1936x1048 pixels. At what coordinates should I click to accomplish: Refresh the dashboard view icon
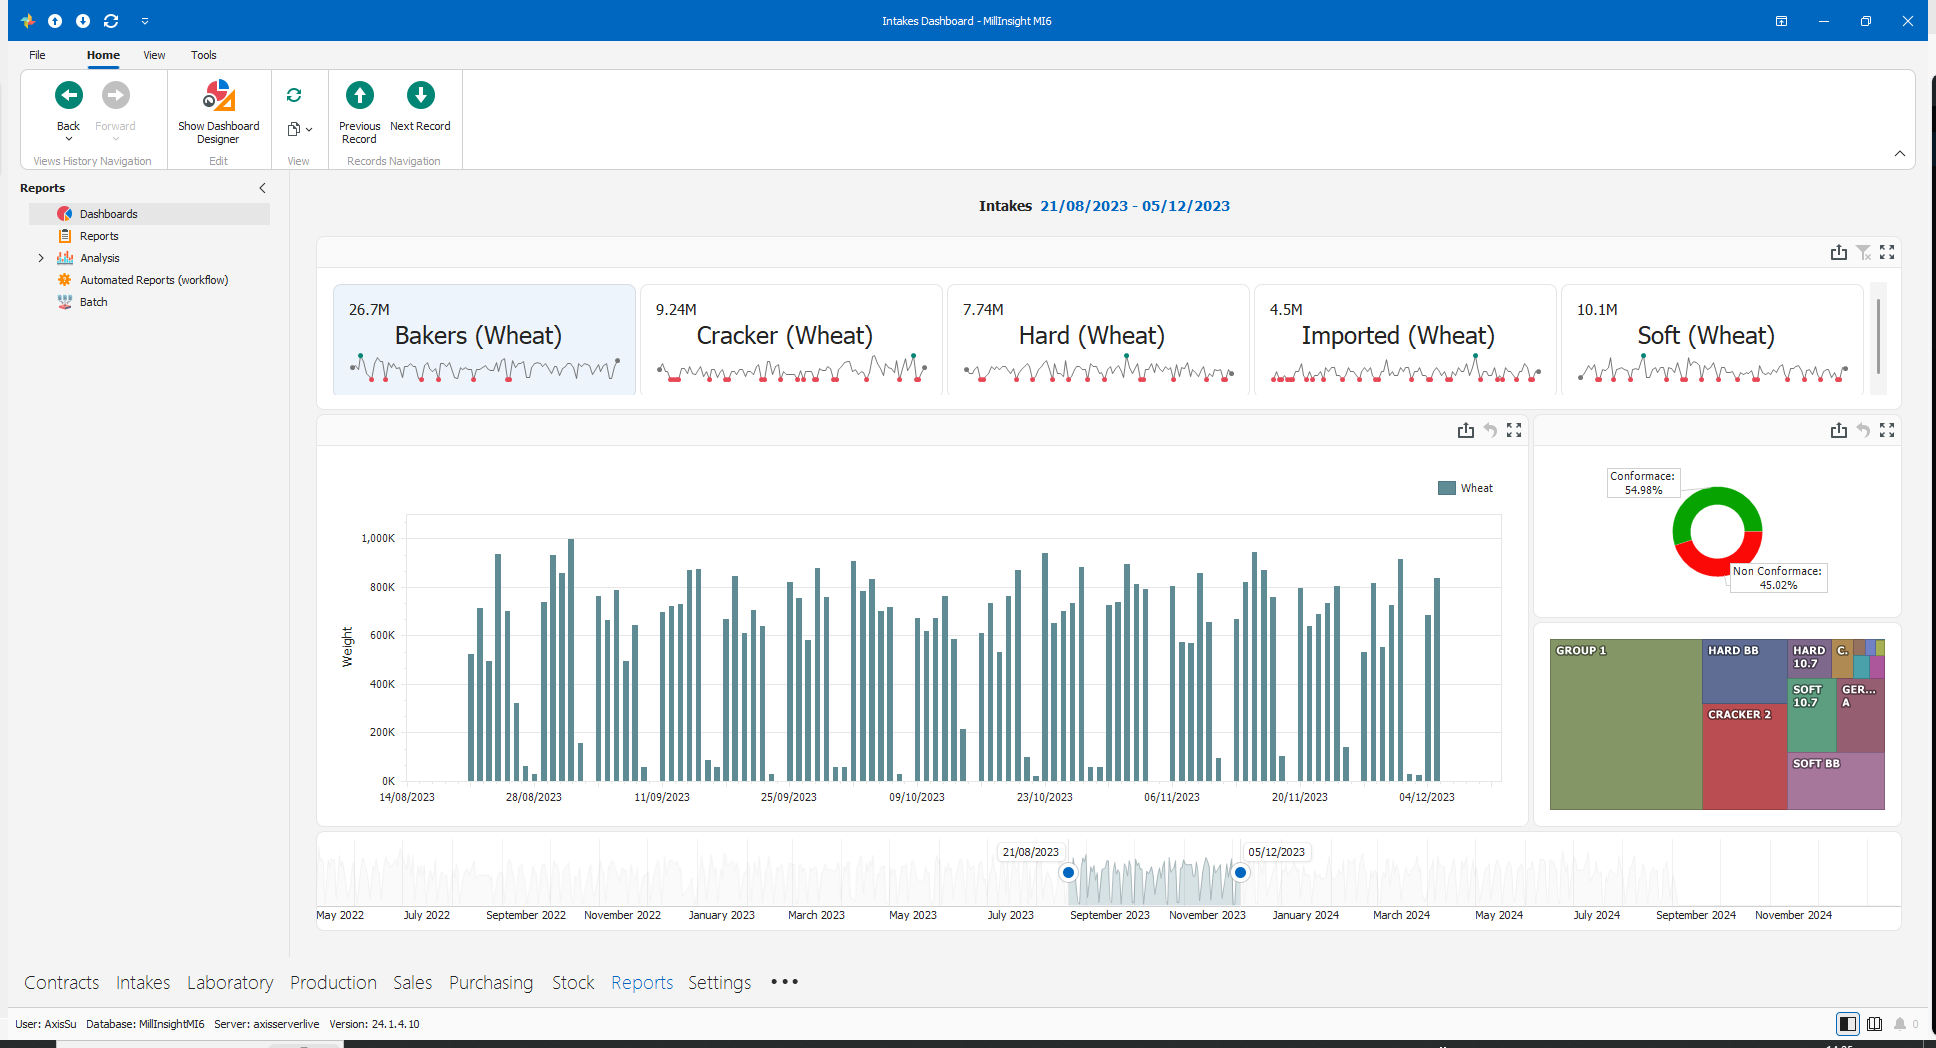pyautogui.click(x=294, y=95)
